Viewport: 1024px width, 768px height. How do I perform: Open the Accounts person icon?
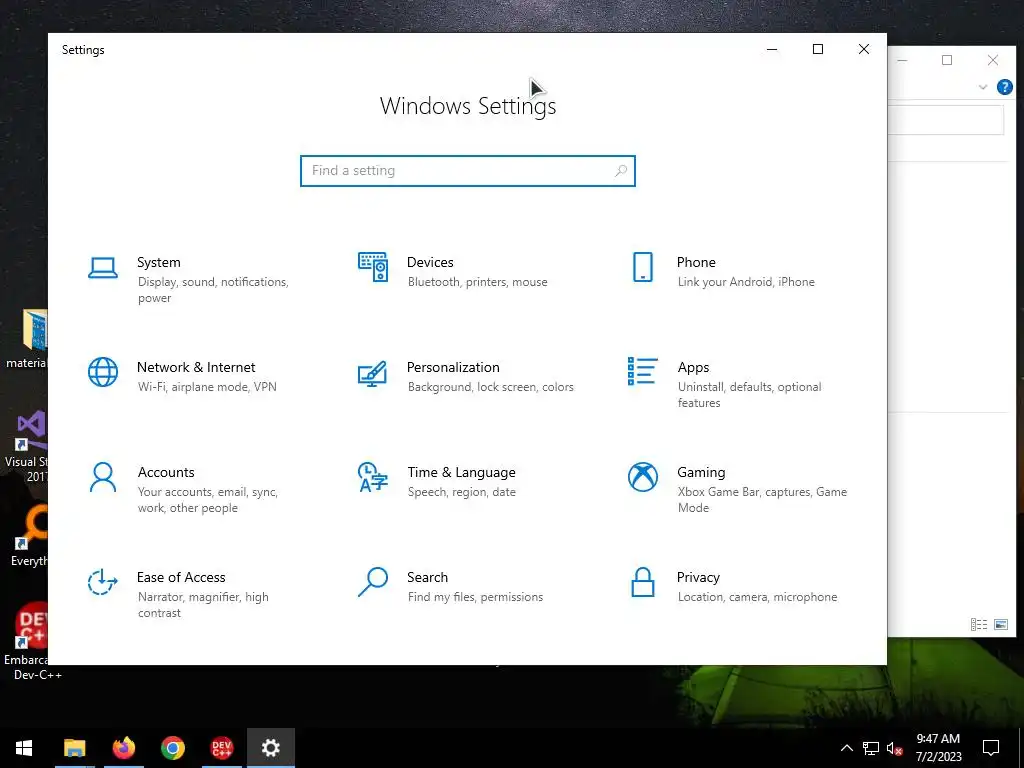pyautogui.click(x=103, y=477)
